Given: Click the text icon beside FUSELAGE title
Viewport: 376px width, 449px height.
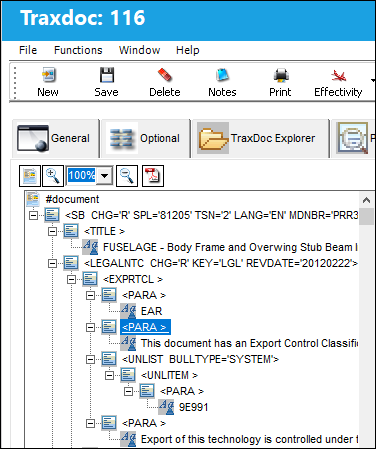Looking at the screenshot, I should tap(90, 247).
